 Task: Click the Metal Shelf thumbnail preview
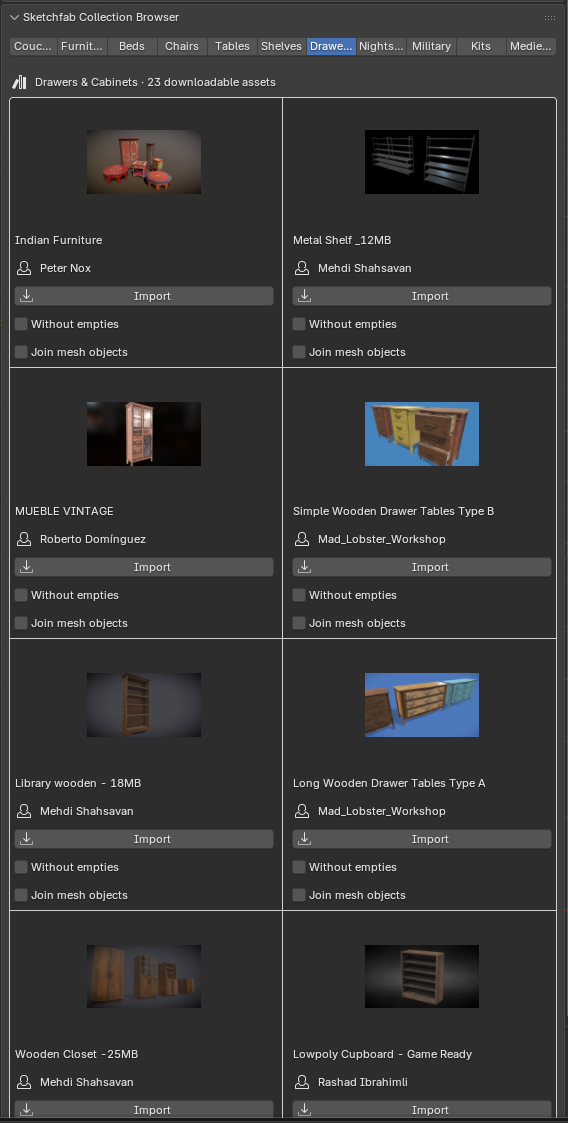(x=422, y=162)
